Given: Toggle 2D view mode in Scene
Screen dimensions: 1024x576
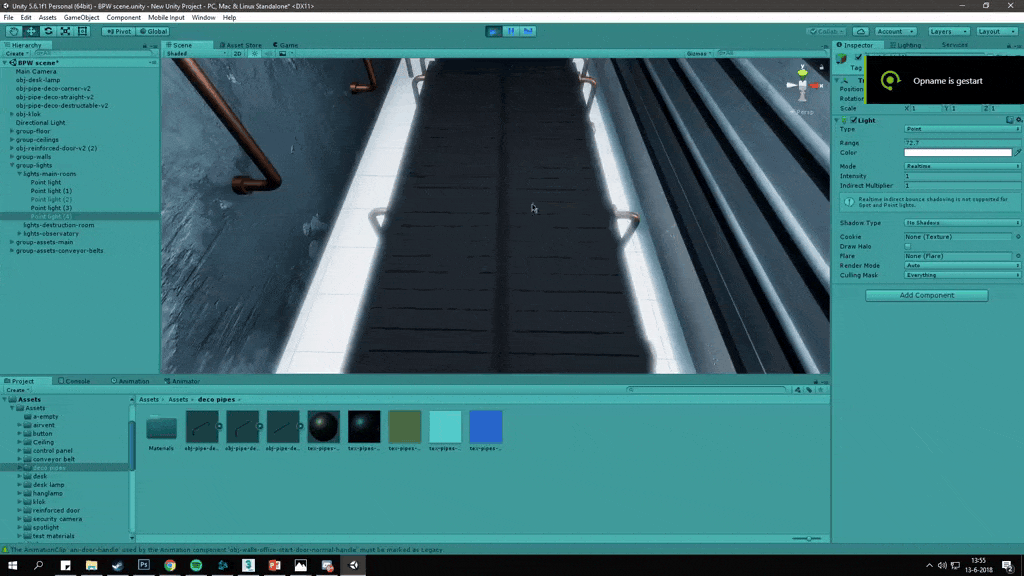Looking at the screenshot, I should pos(237,54).
